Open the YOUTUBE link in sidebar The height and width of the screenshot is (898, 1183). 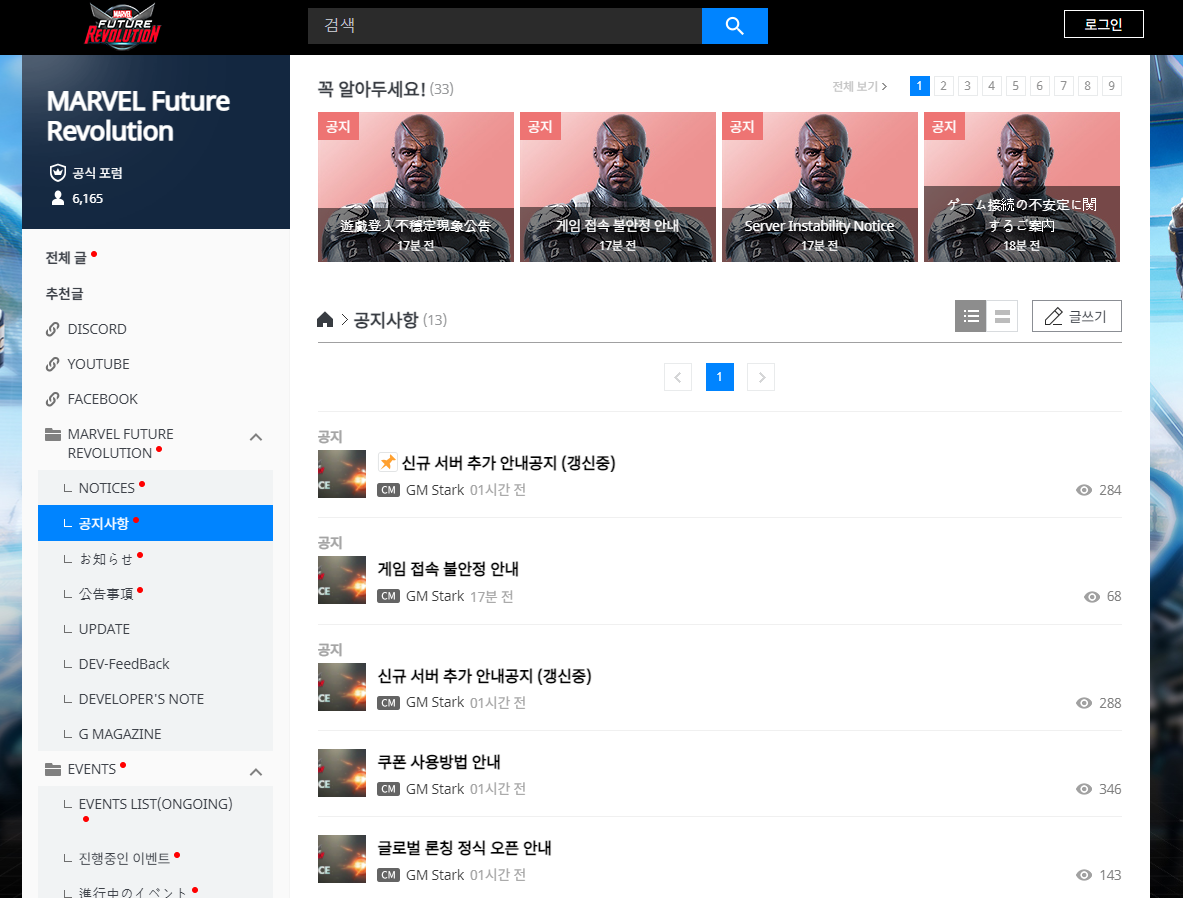click(98, 364)
